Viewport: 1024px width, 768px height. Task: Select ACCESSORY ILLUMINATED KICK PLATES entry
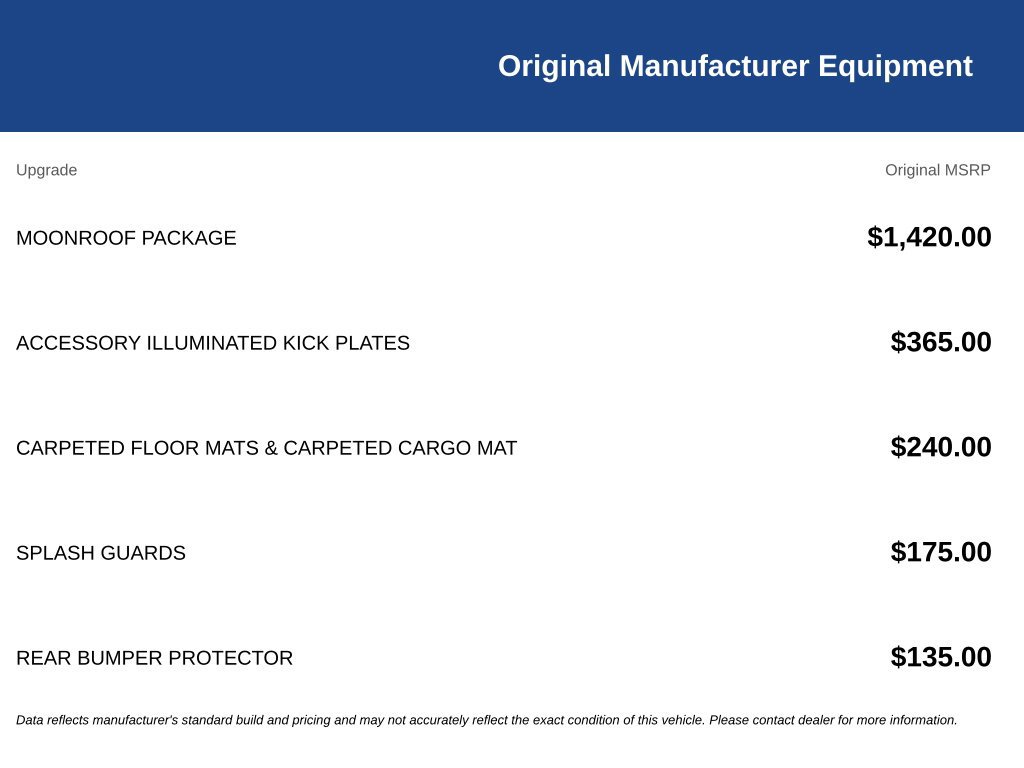pos(213,343)
